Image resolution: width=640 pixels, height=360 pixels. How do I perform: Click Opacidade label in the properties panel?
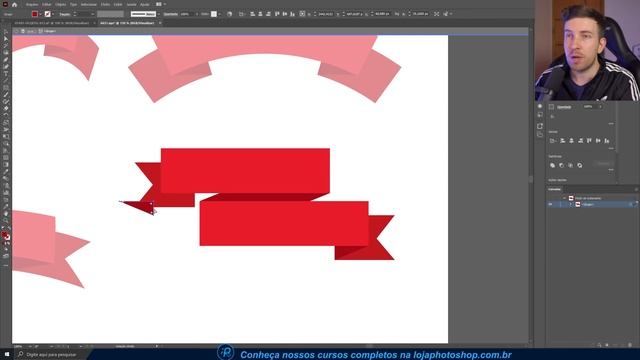point(564,107)
